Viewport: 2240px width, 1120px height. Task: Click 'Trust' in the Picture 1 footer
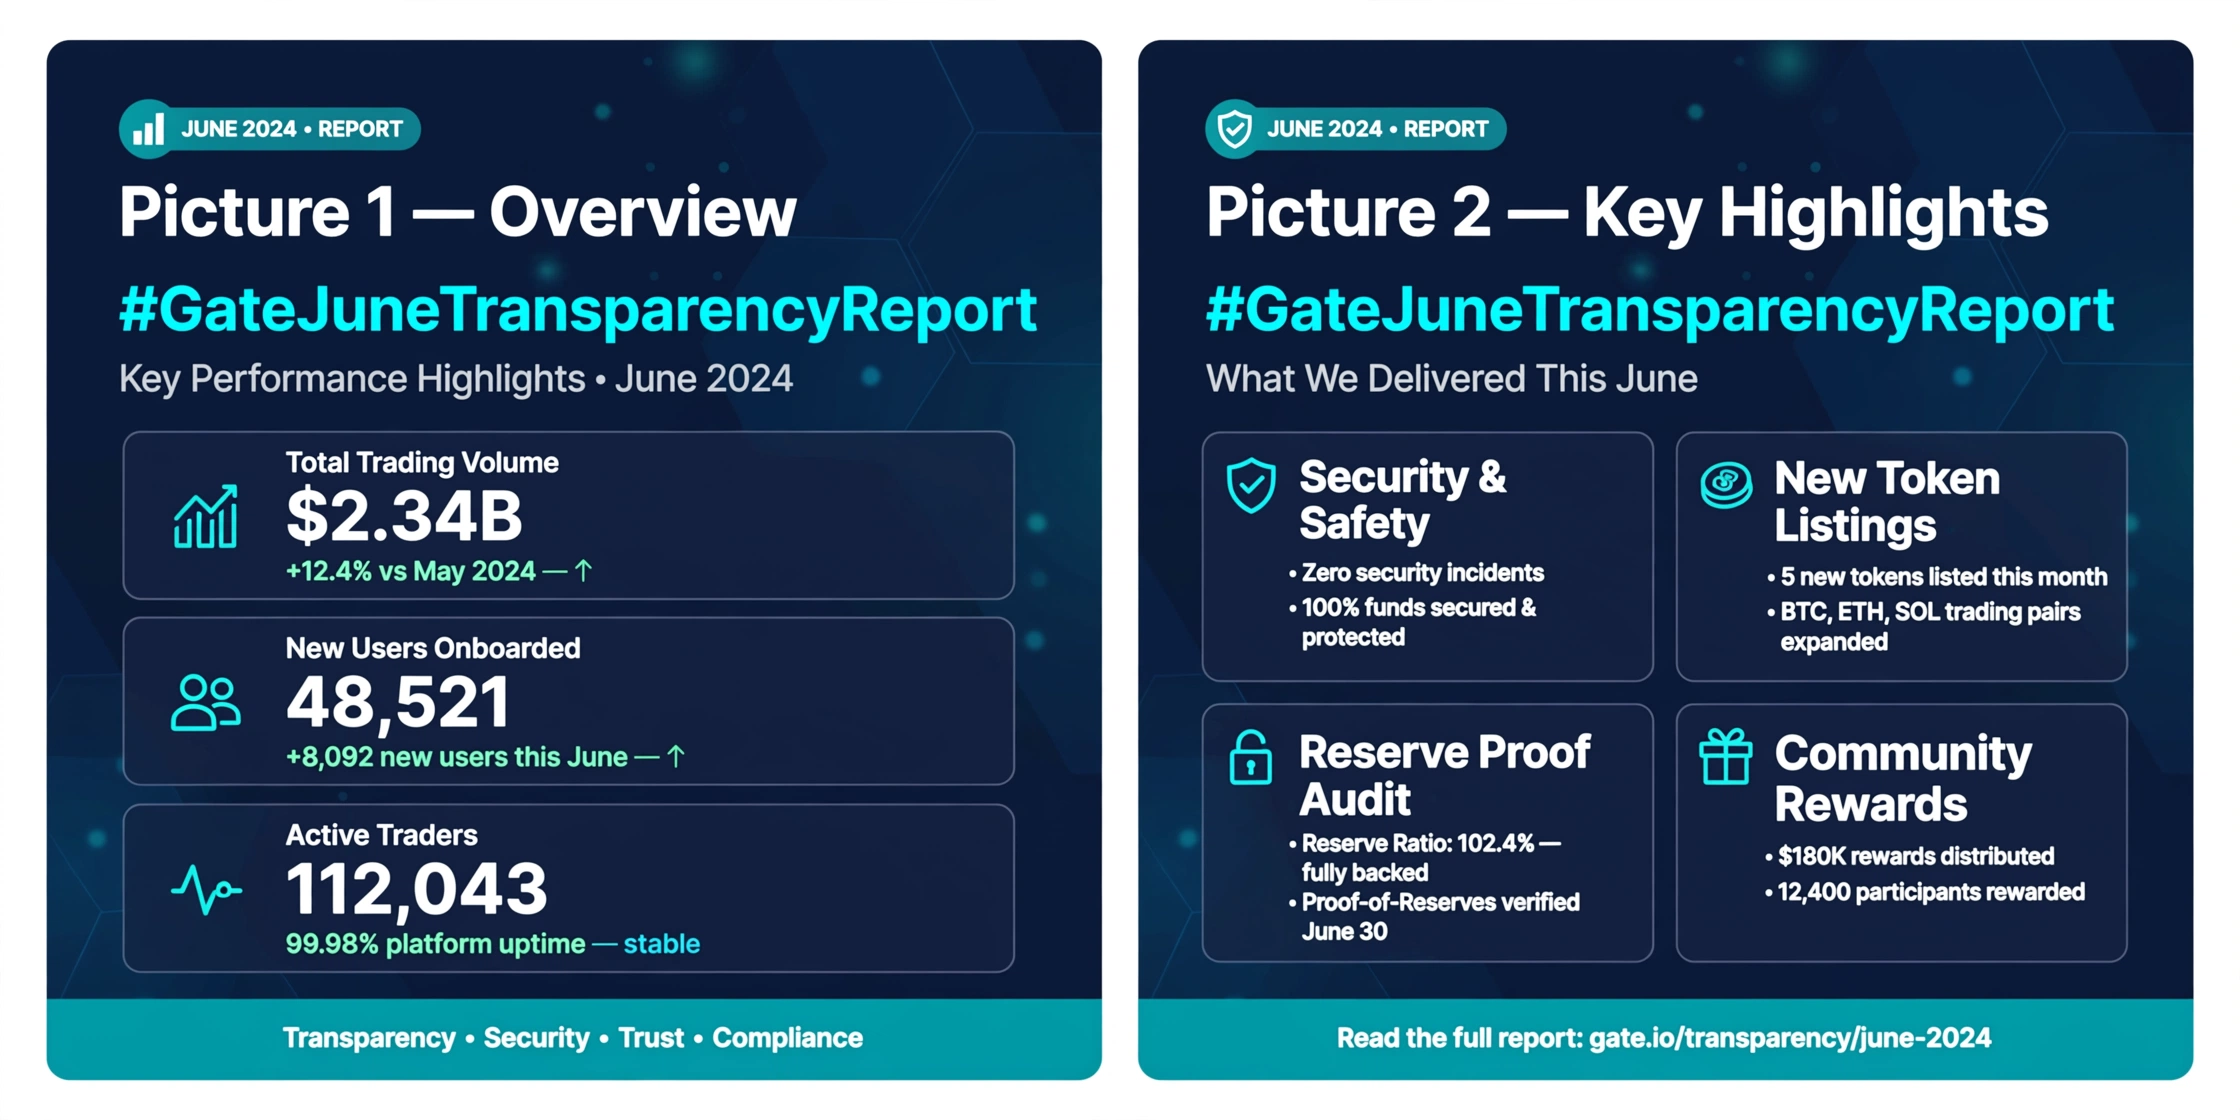point(651,1038)
